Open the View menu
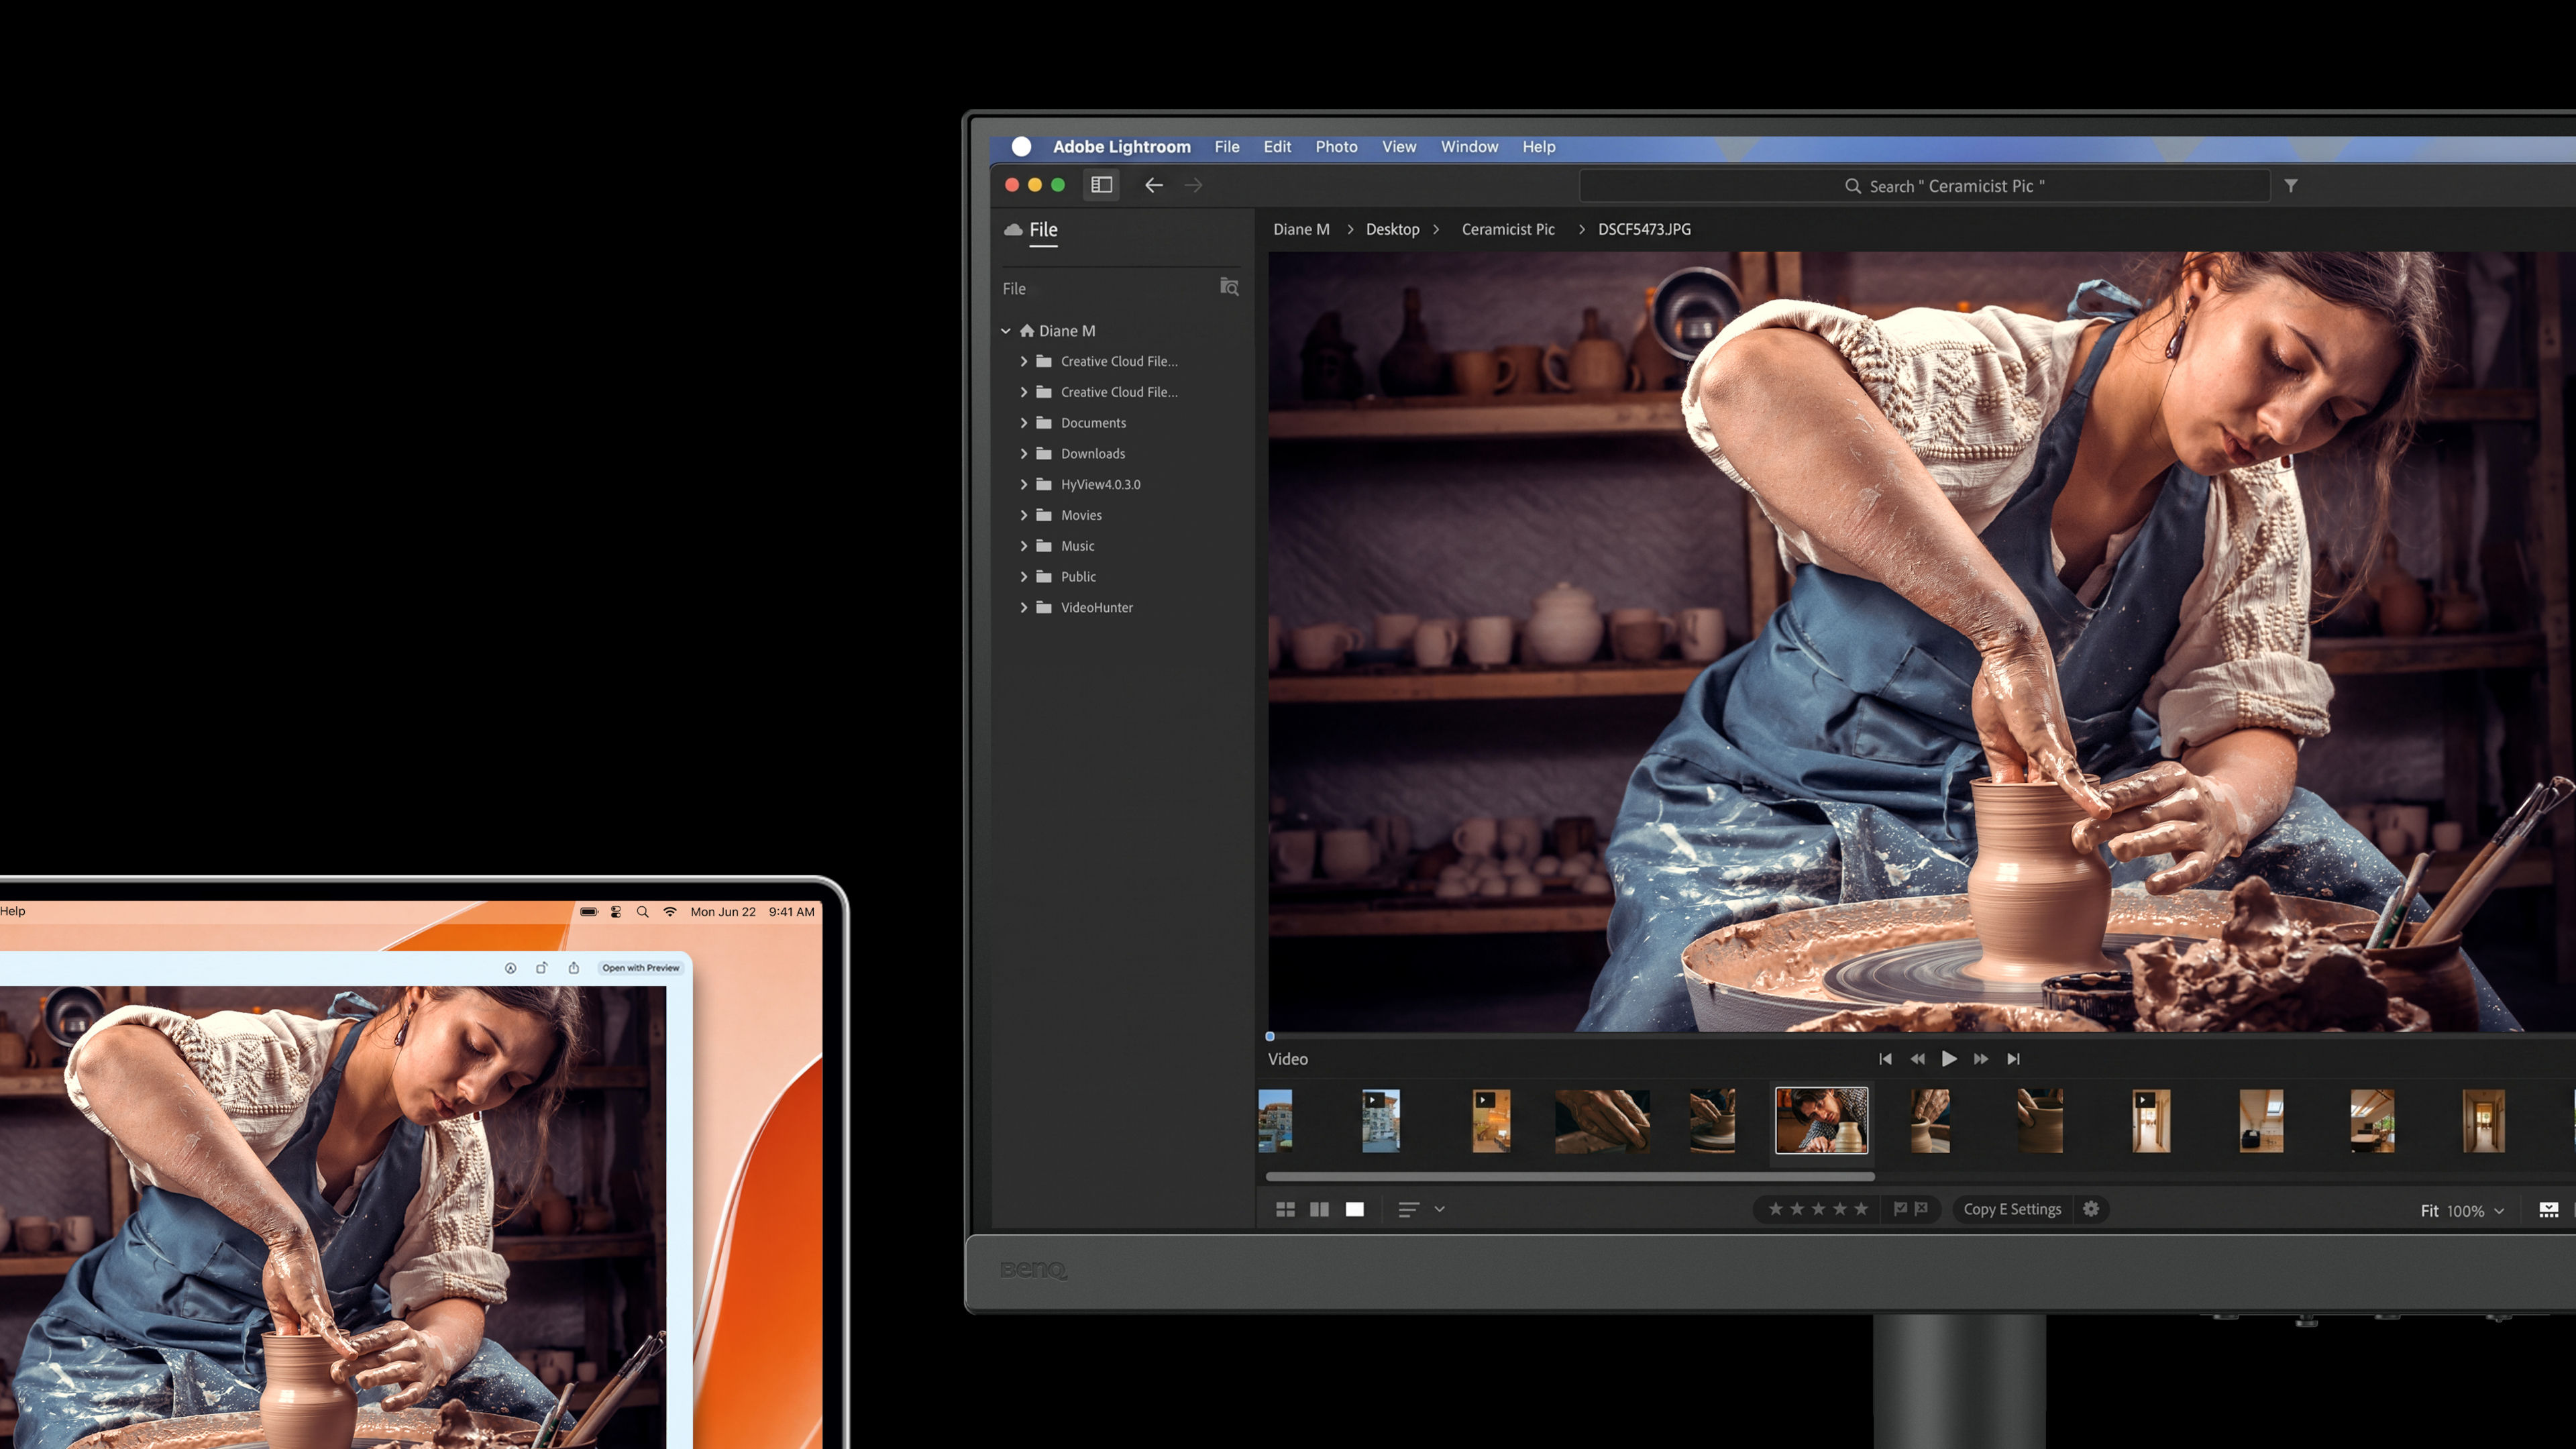 tap(1399, 147)
